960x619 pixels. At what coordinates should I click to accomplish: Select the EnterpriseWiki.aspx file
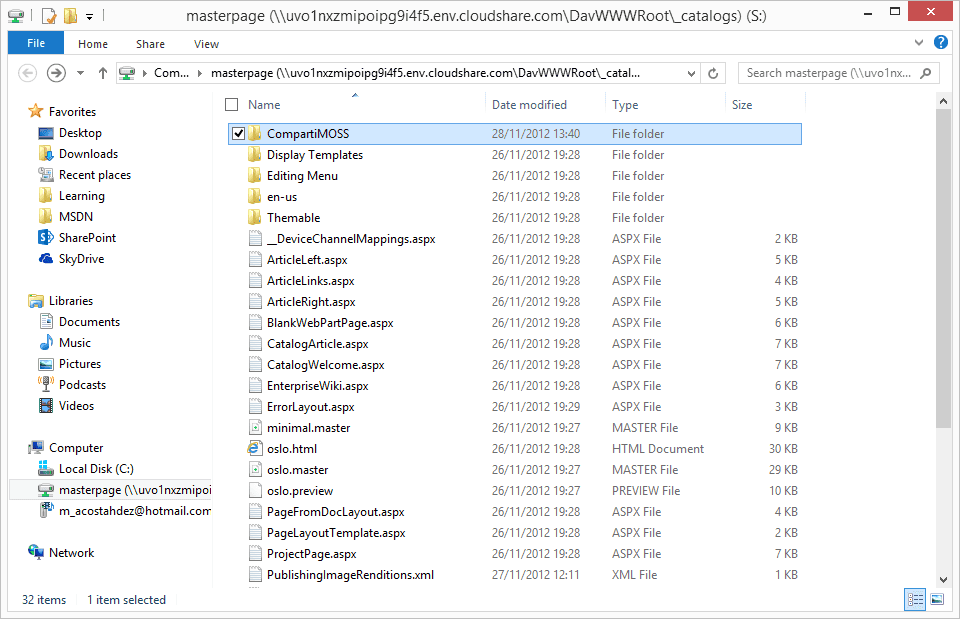point(318,386)
